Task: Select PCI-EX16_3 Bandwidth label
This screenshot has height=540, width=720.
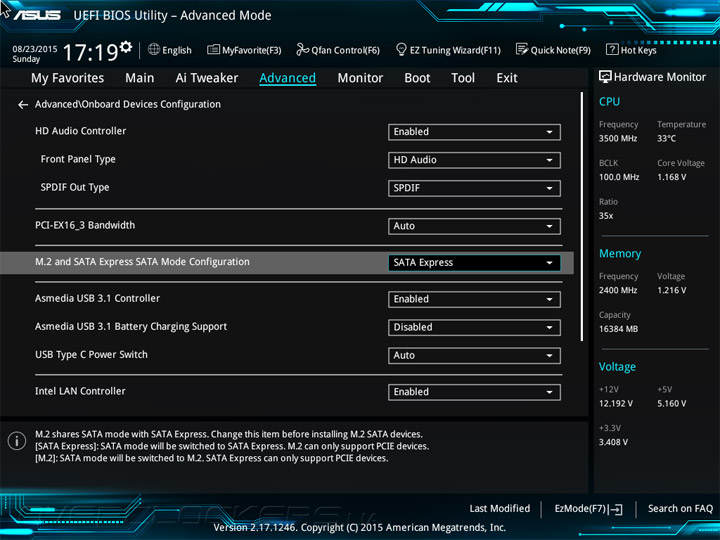Action: tap(85, 225)
